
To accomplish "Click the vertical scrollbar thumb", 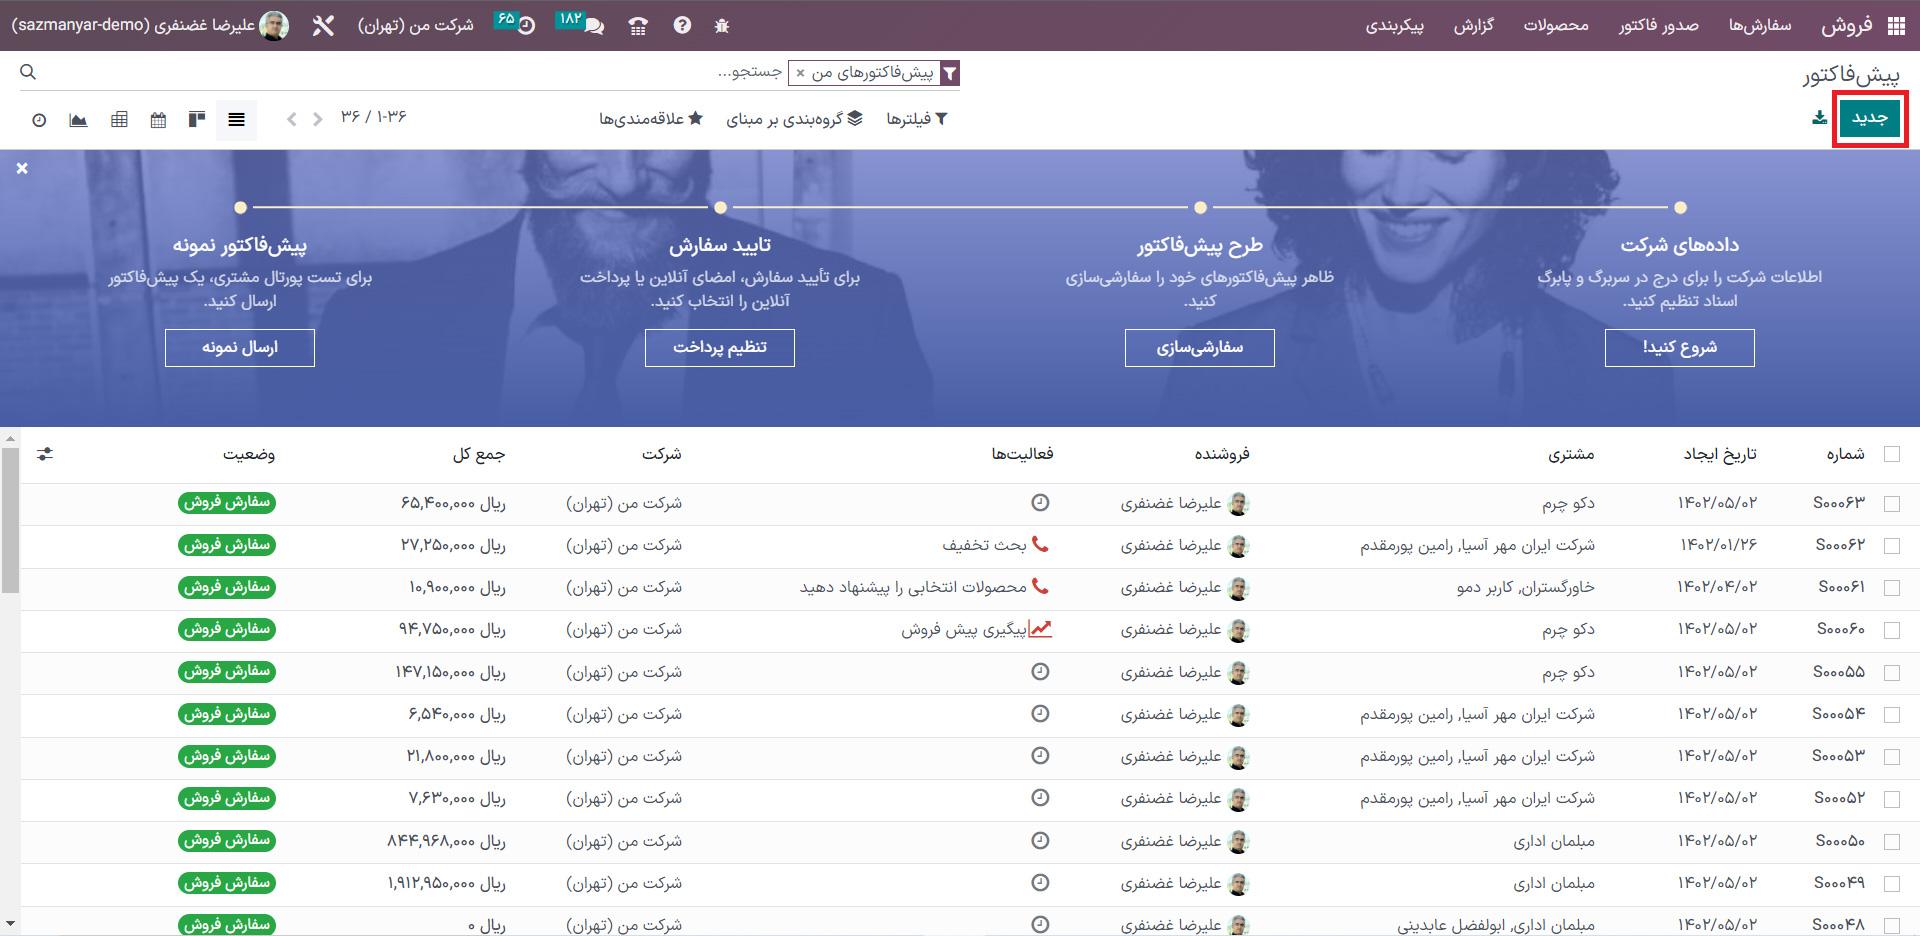I will (9, 520).
